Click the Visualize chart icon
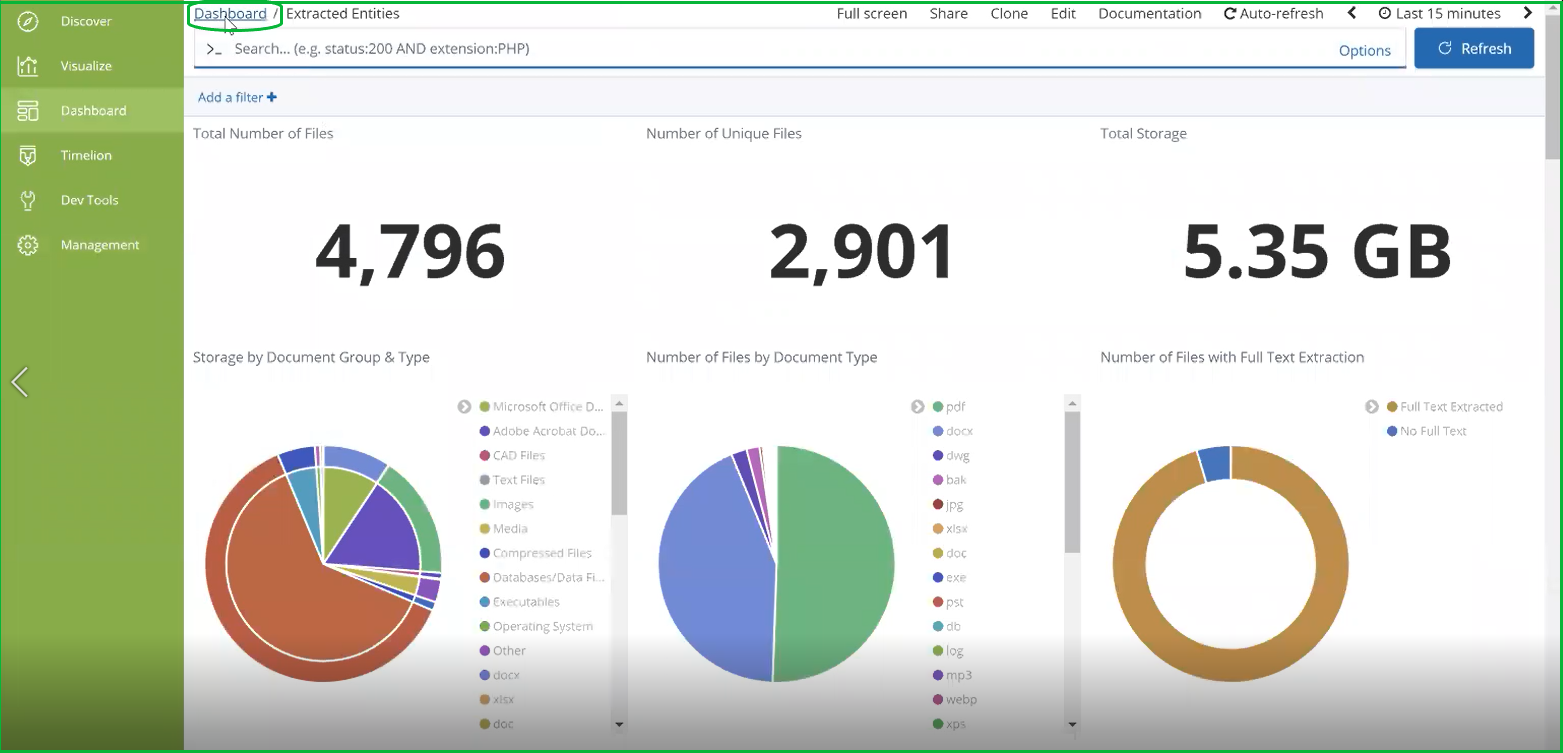 point(28,66)
